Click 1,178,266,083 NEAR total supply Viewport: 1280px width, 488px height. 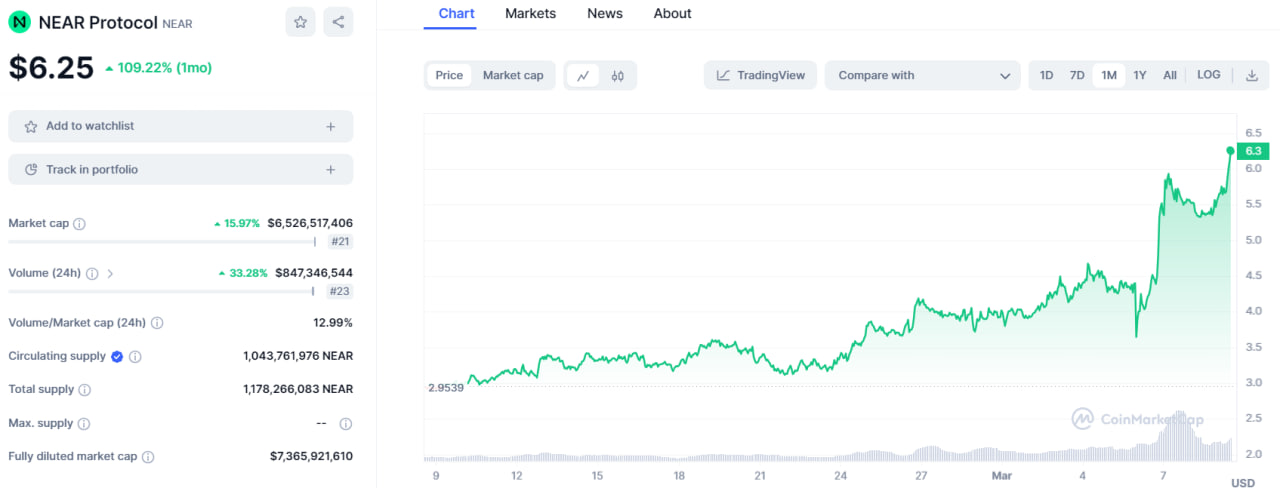point(298,390)
